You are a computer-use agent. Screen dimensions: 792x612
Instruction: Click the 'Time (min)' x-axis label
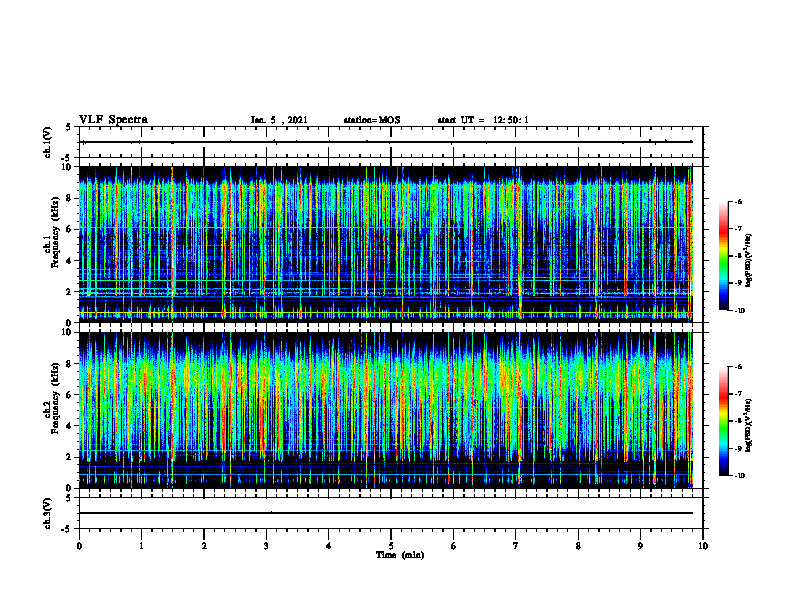400,555
